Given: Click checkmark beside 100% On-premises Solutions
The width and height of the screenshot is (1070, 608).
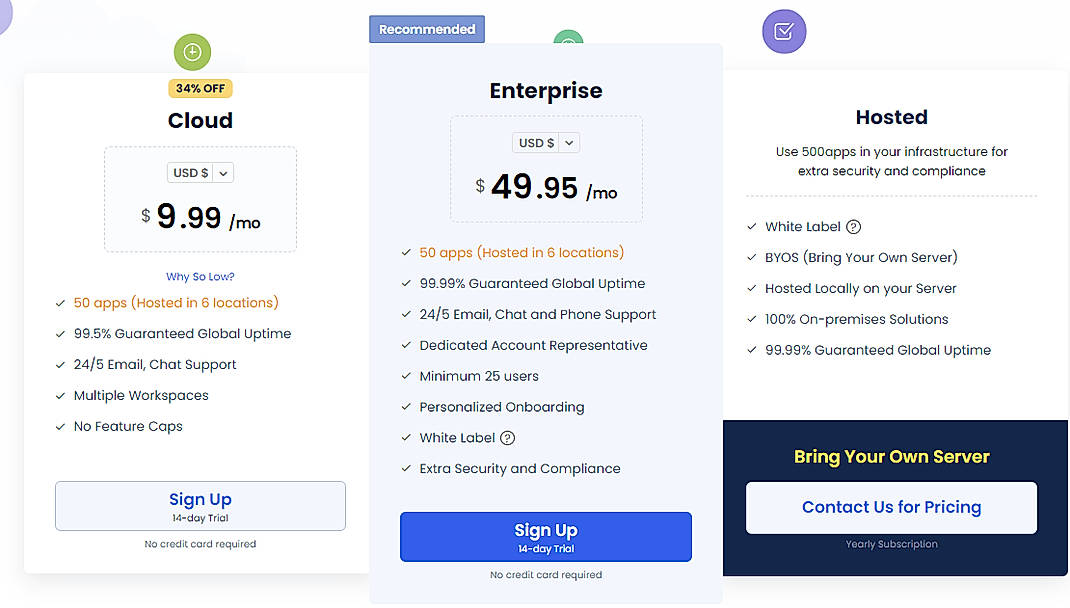Looking at the screenshot, I should [752, 319].
